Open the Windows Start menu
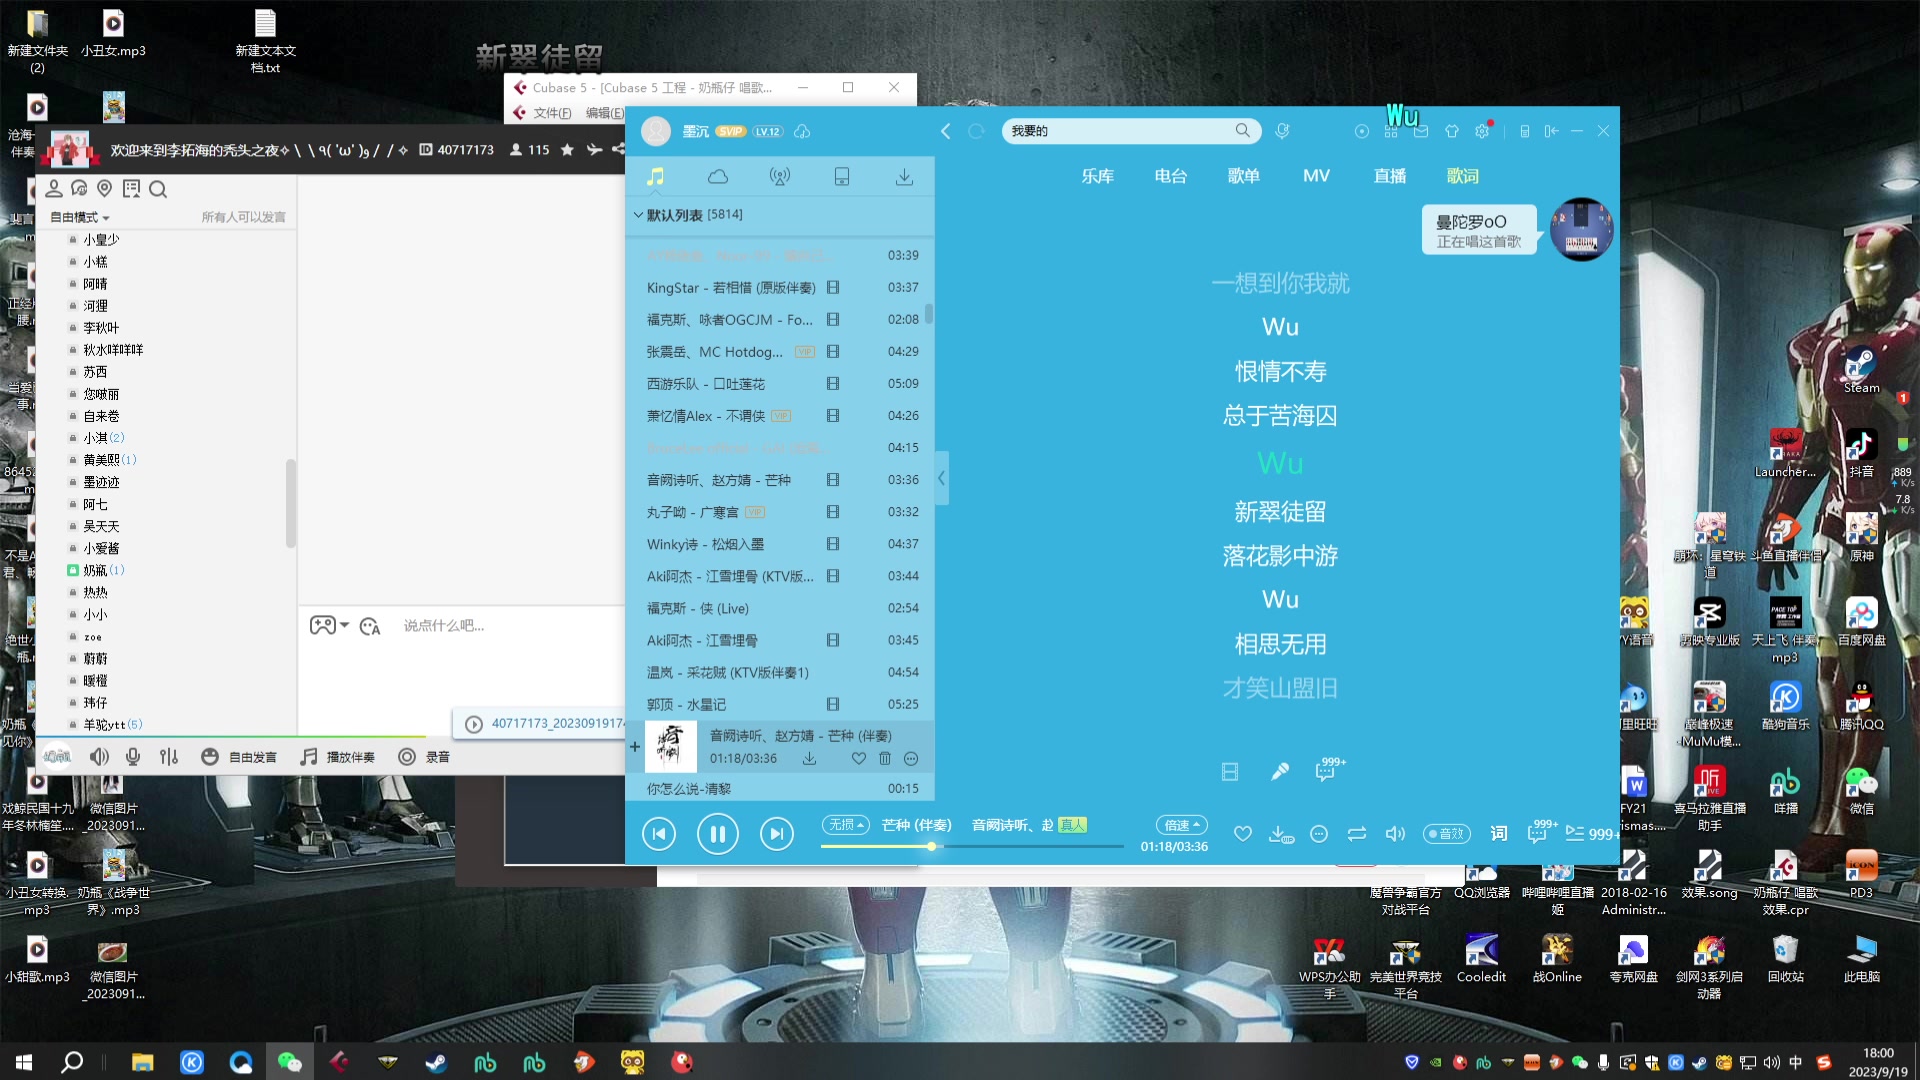The width and height of the screenshot is (1920, 1080). tap(24, 1062)
